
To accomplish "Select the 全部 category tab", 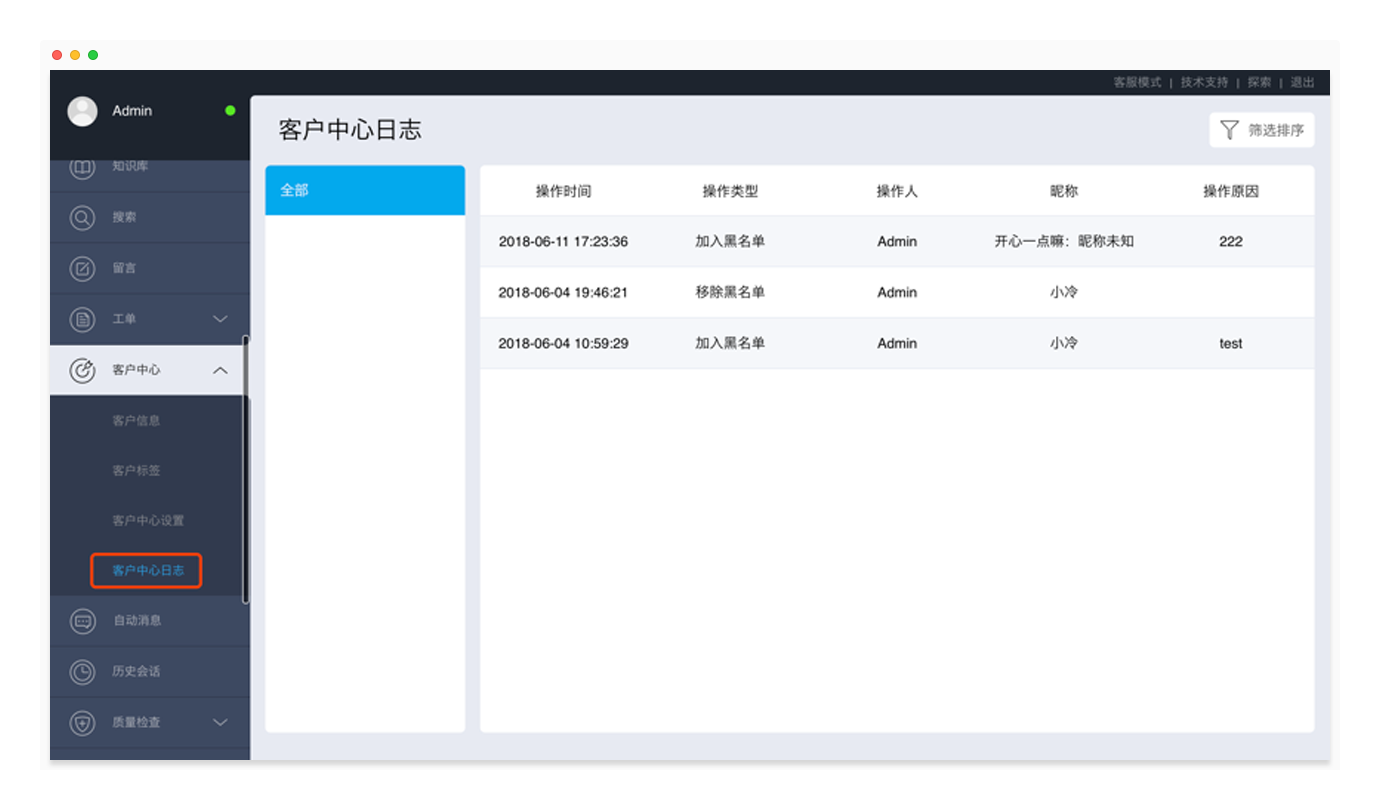I will tap(365, 190).
